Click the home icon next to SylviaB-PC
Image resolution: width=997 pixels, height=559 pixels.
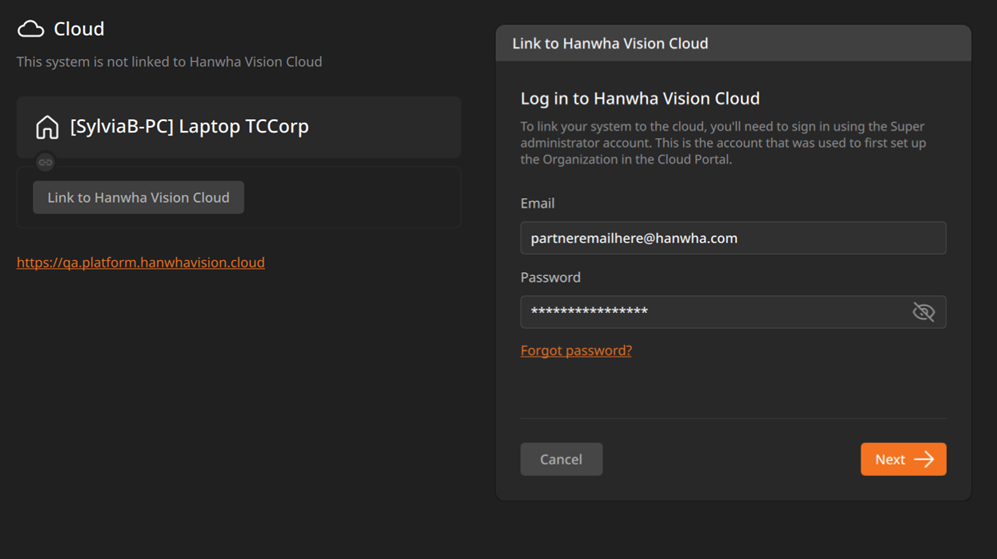(x=47, y=127)
